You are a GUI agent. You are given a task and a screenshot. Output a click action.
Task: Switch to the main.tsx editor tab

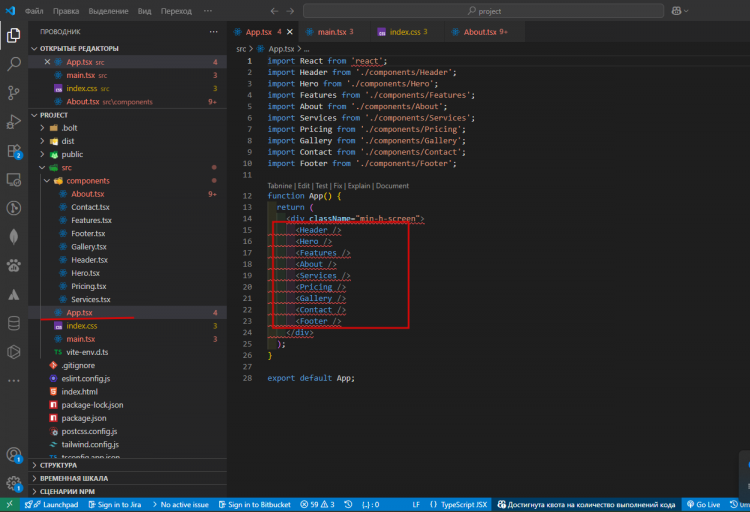[332, 32]
